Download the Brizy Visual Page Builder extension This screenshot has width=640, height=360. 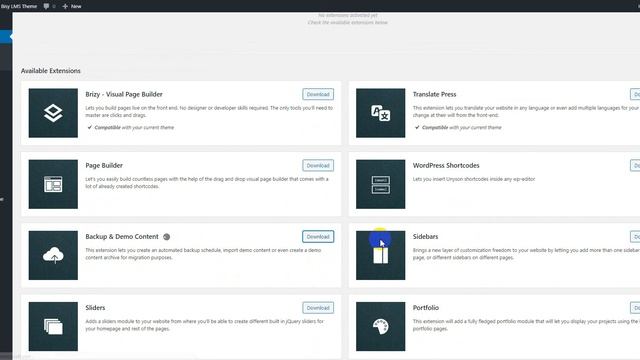click(318, 94)
